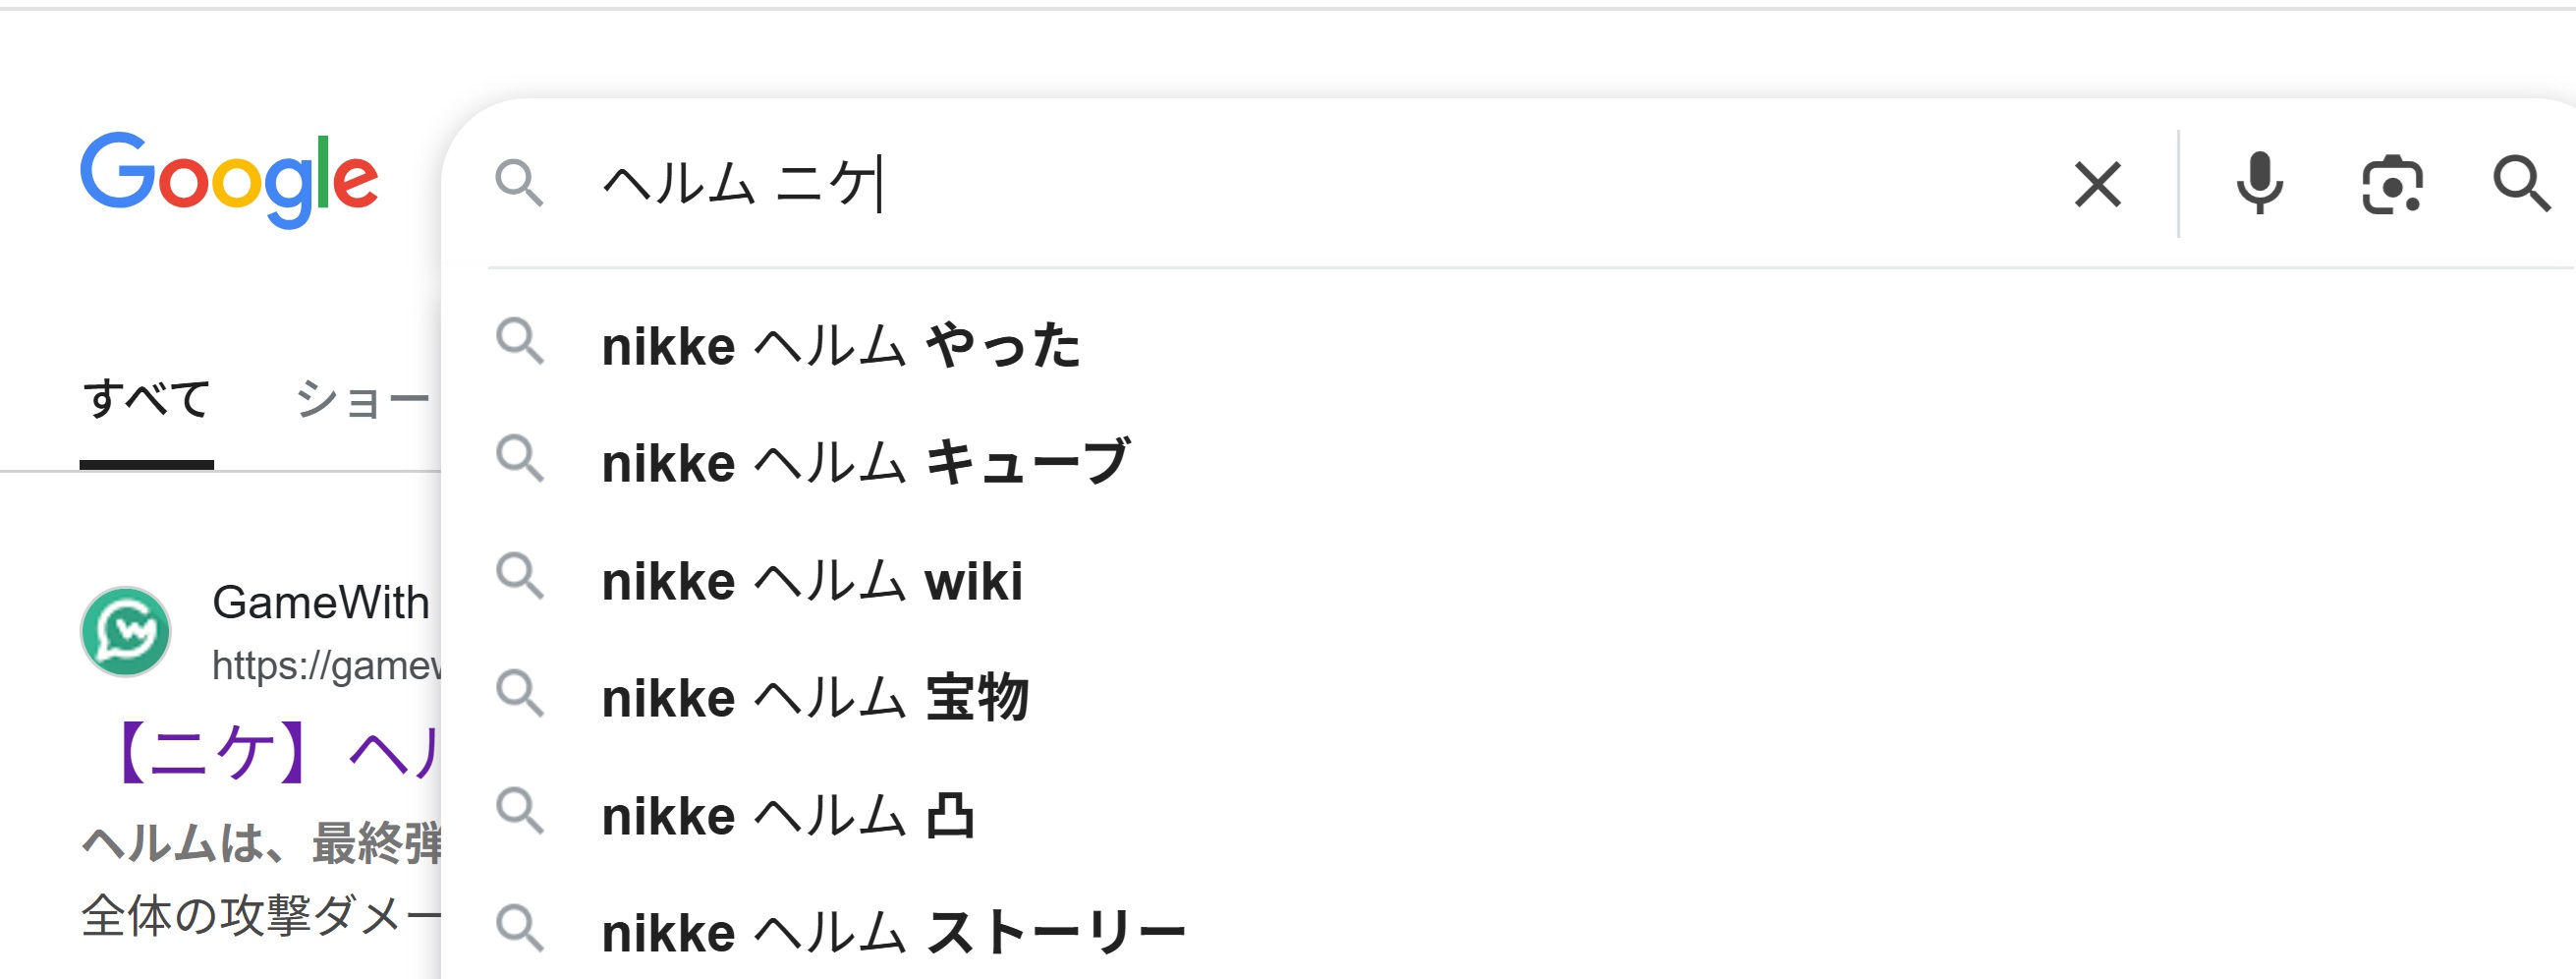Viewport: 2576px width, 979px height.
Task: Choose suggestion "nikke ヘルム キューブ"
Action: (866, 463)
